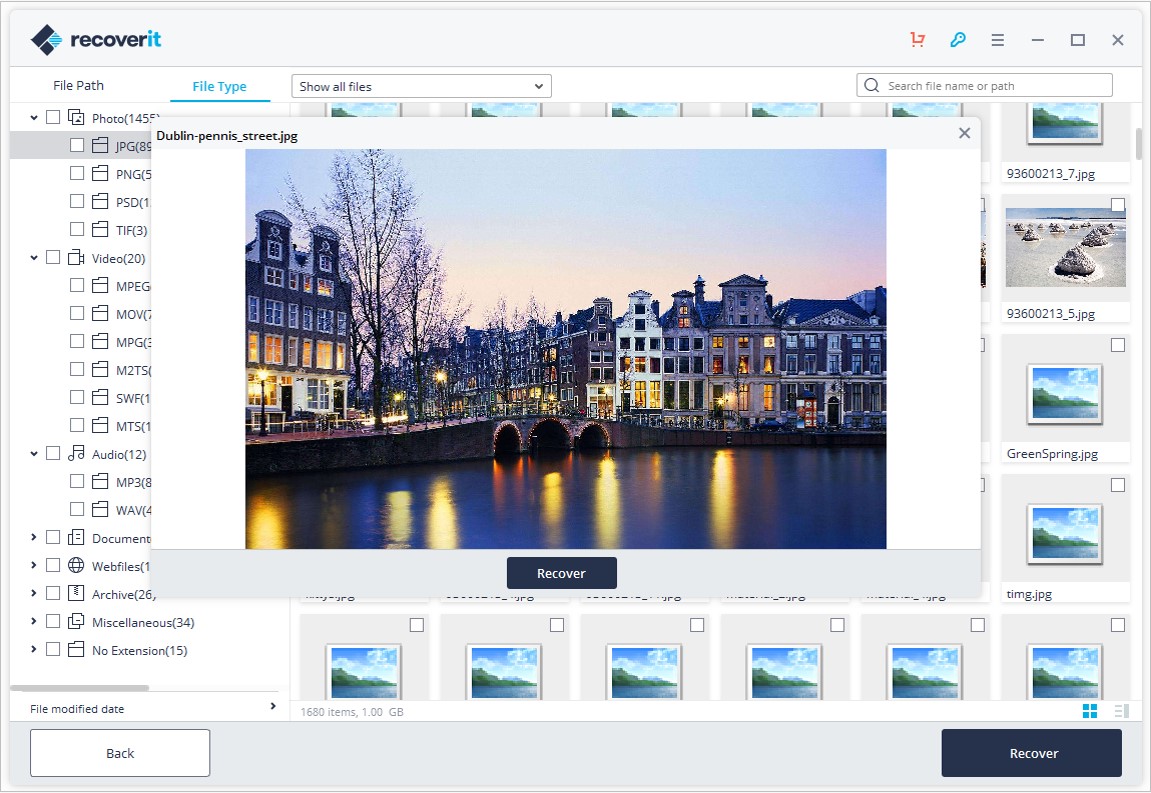The height and width of the screenshot is (793, 1151).
Task: Click the TIF folder icon
Action: [x=101, y=229]
